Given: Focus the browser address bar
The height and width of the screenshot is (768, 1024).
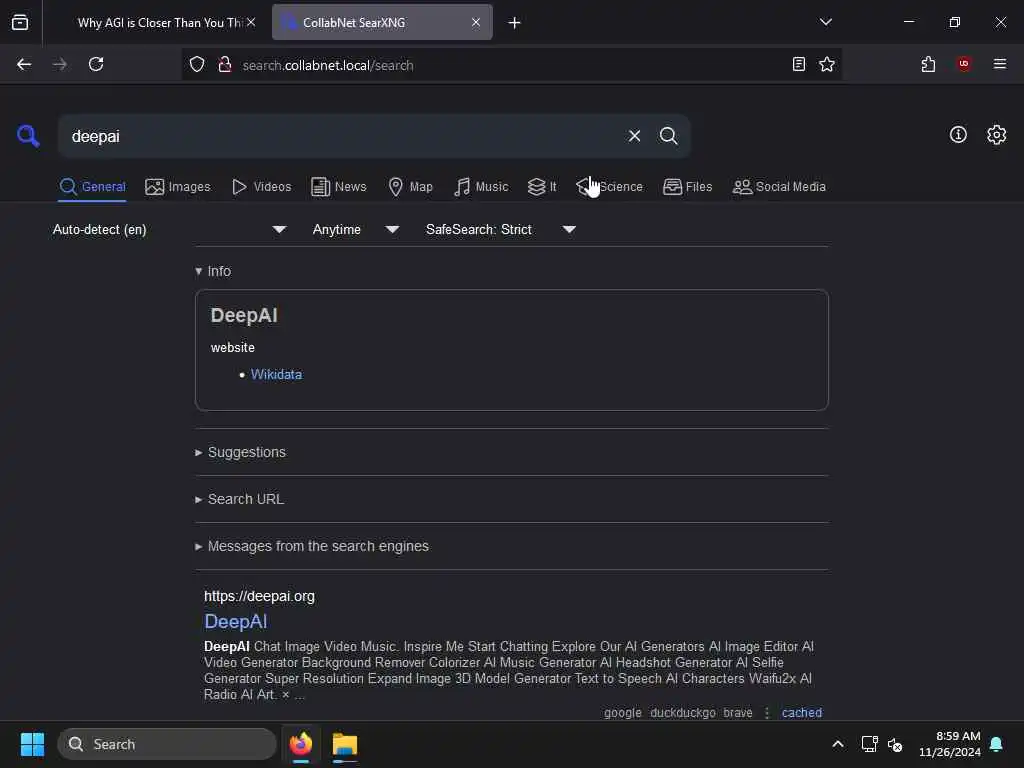Looking at the screenshot, I should (x=509, y=65).
